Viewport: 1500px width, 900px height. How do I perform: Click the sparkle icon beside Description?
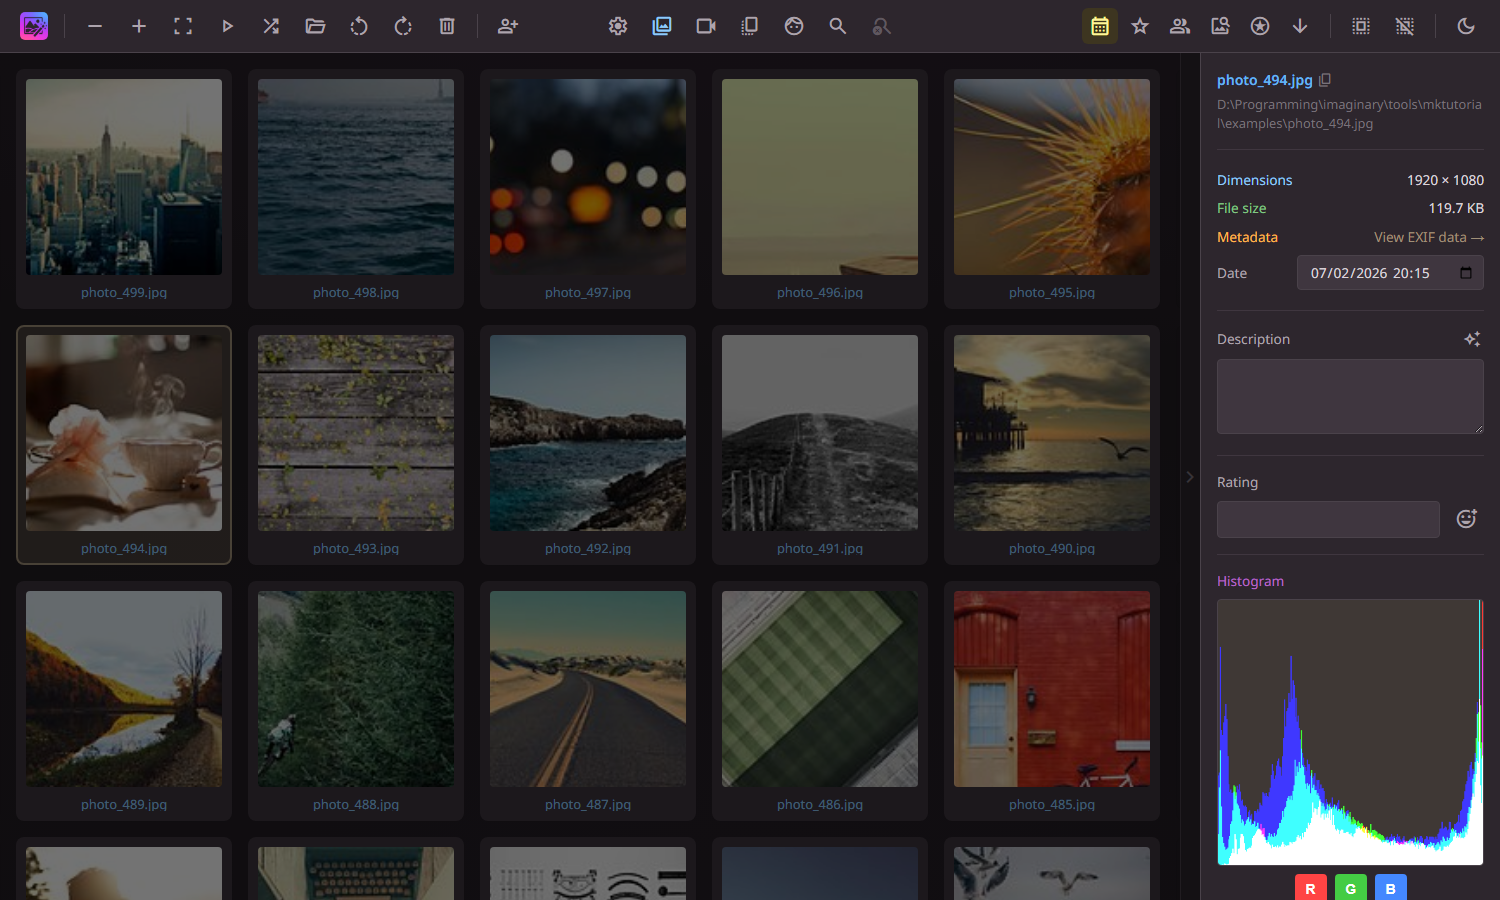(1471, 339)
